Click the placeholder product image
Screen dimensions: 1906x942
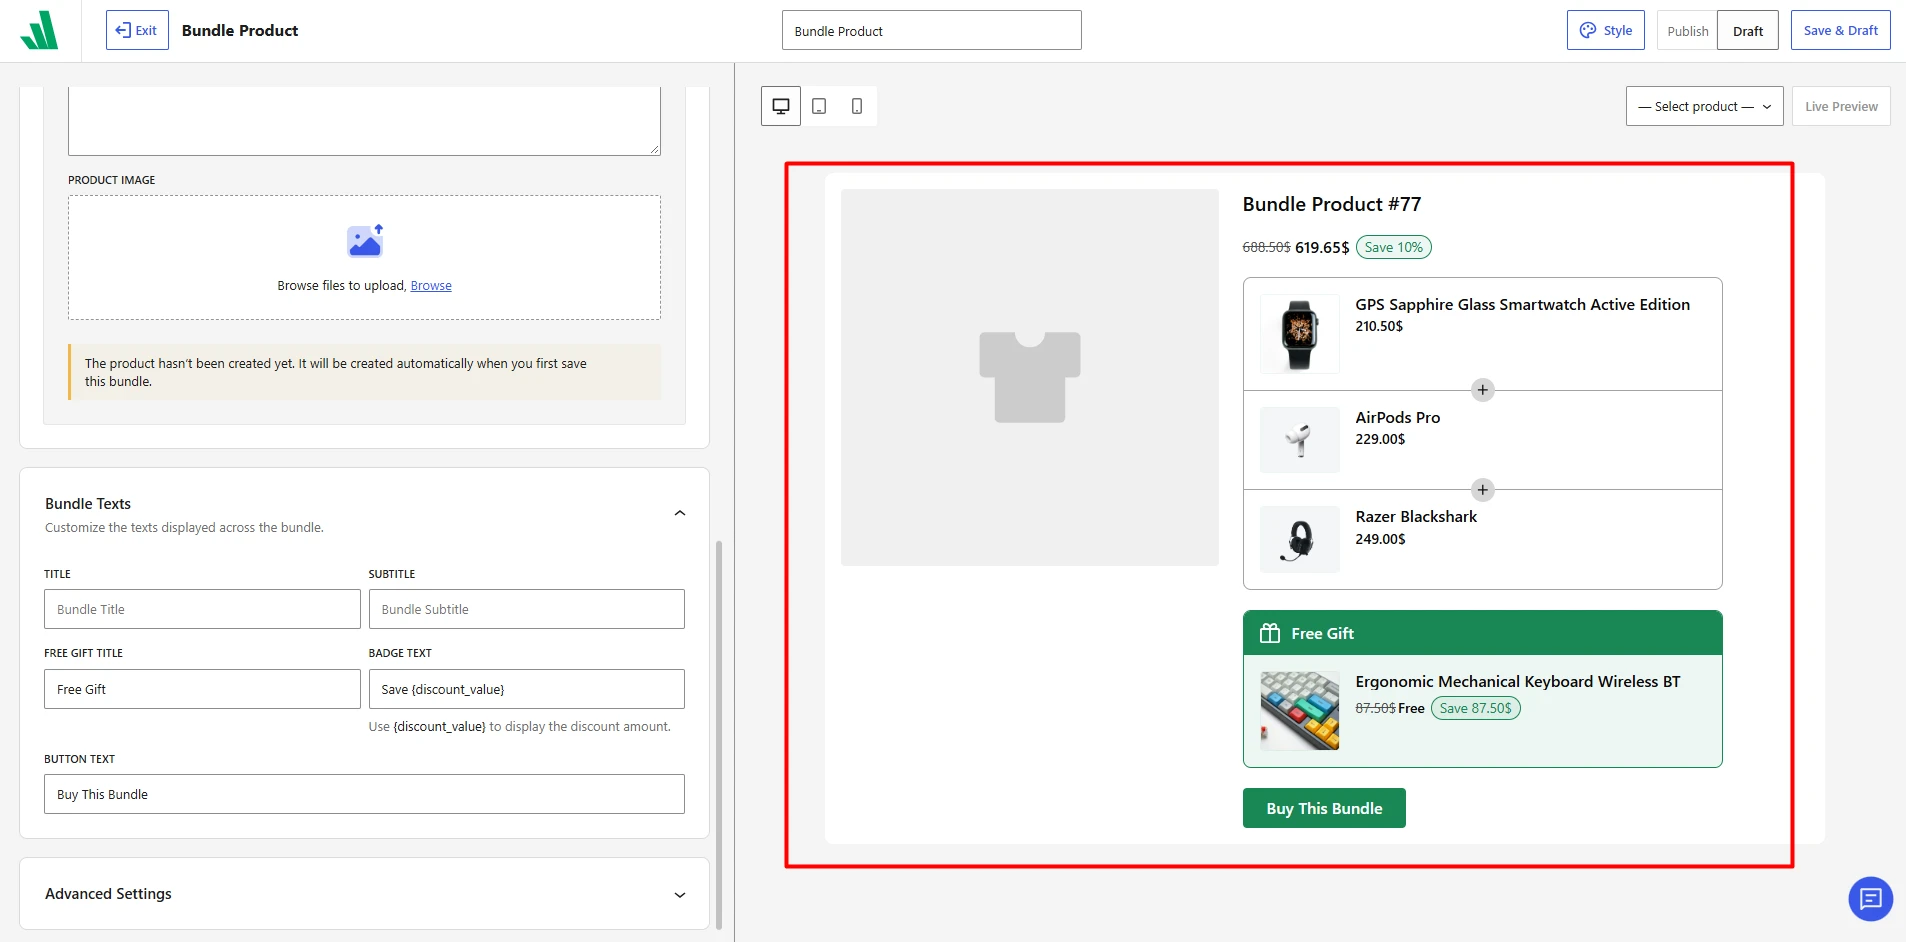click(x=1030, y=377)
